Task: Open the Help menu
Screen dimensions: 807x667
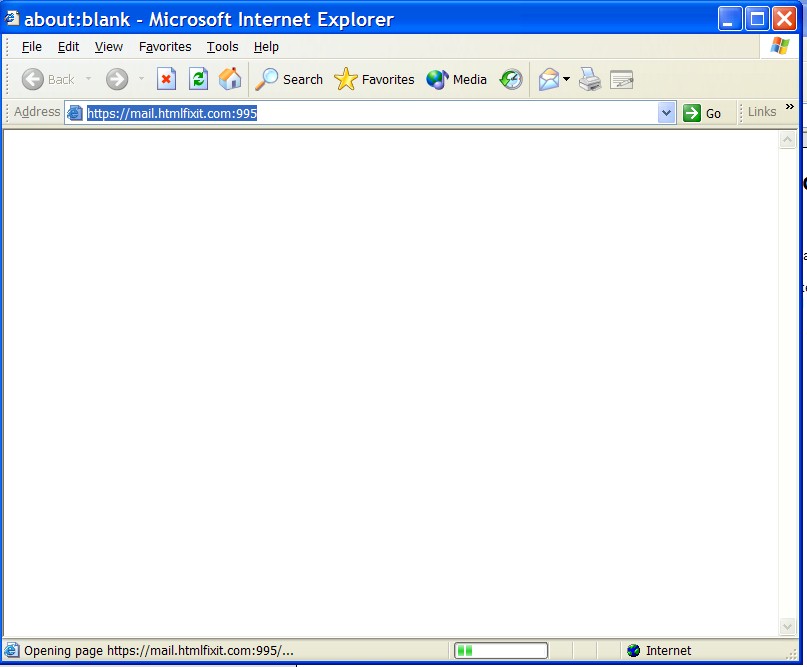Action: [x=266, y=47]
